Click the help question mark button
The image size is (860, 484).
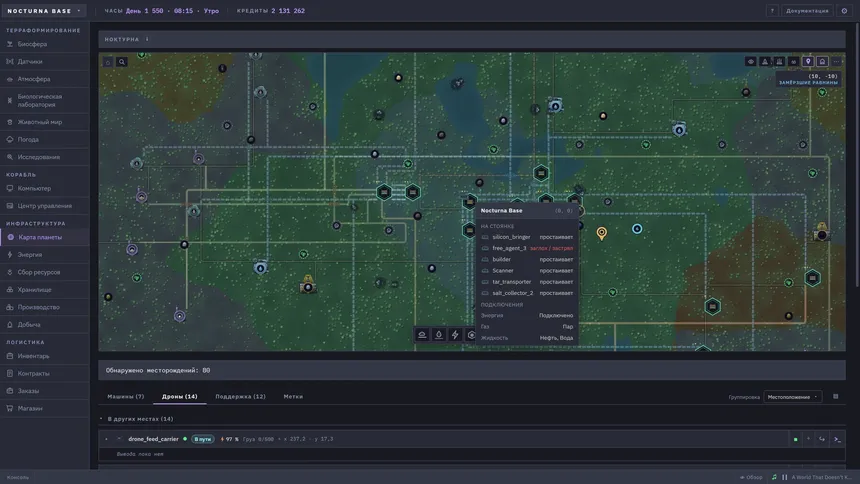(772, 10)
